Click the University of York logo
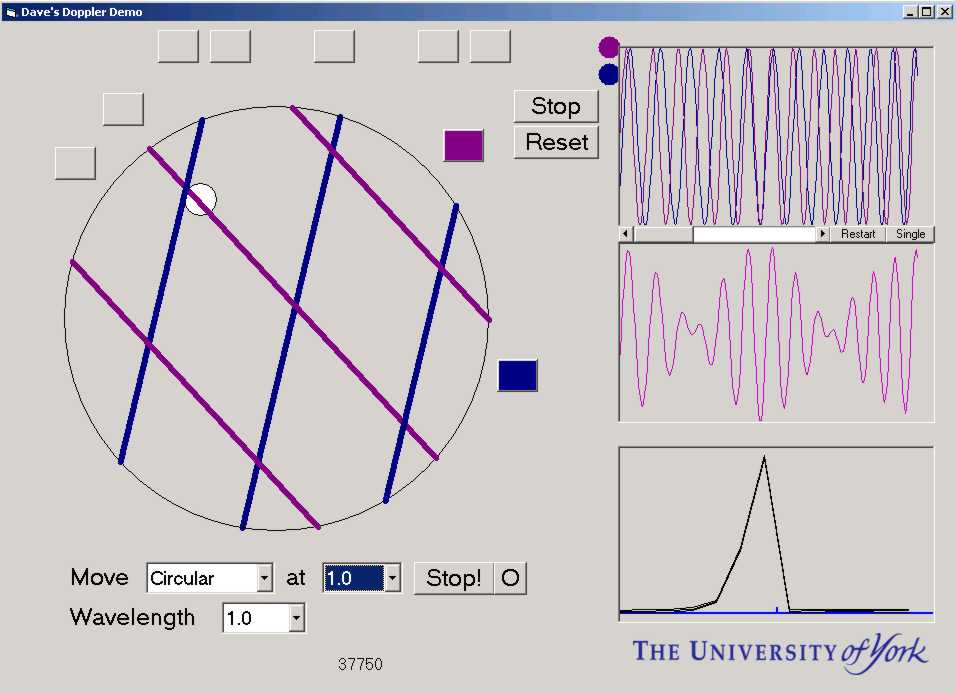 coord(780,651)
